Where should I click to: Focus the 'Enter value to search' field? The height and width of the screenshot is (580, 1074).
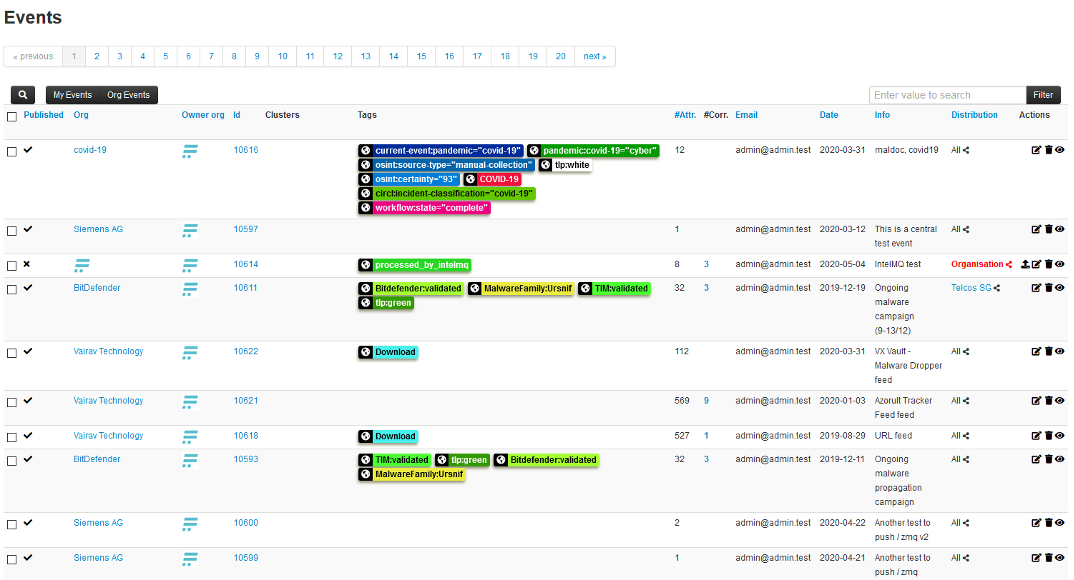coord(947,95)
